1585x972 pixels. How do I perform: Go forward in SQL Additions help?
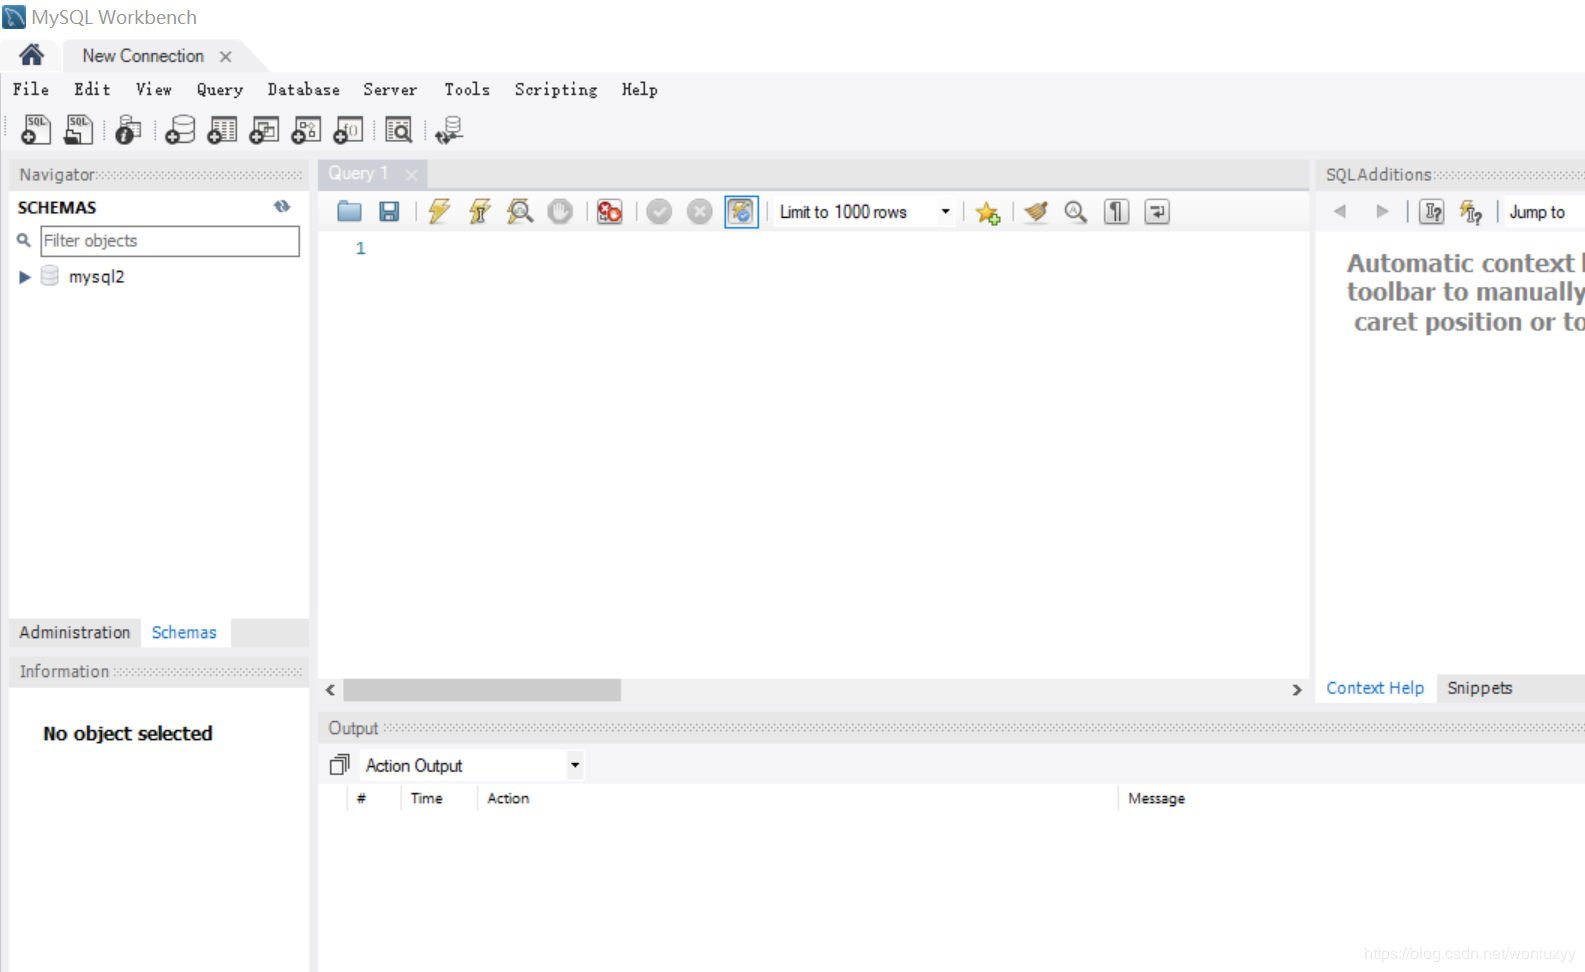1382,211
